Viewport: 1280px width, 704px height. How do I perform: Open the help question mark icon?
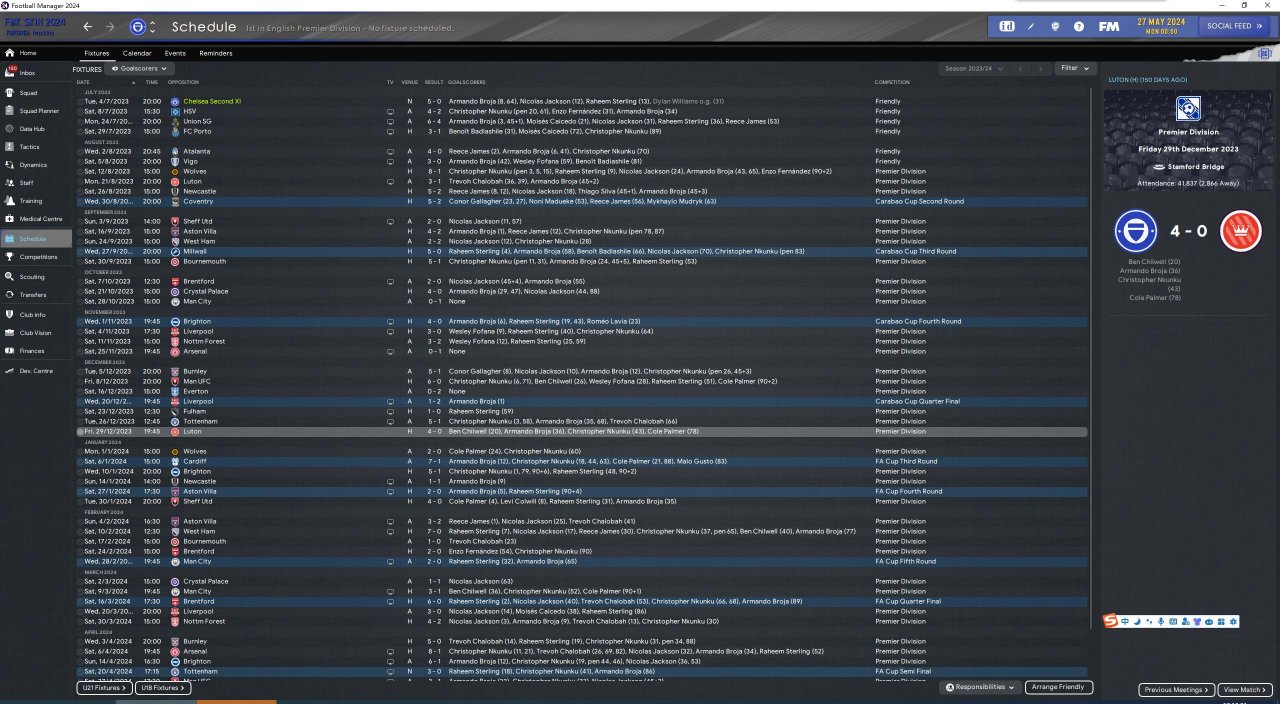click(1081, 25)
